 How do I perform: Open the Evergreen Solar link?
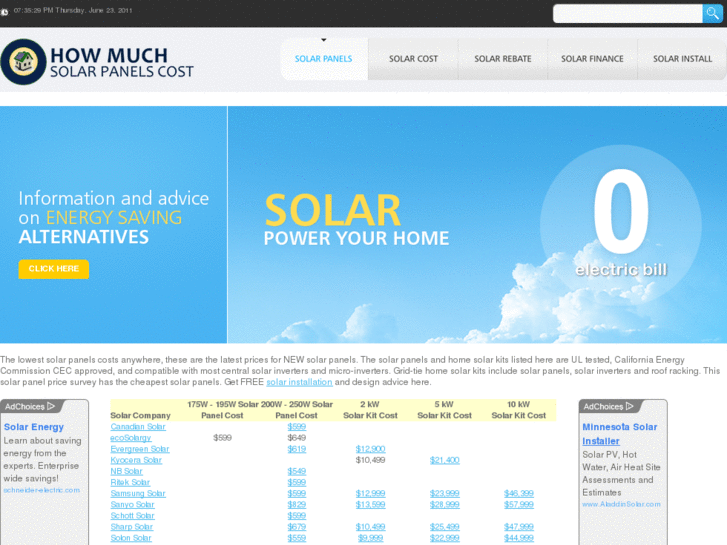[x=140, y=449]
